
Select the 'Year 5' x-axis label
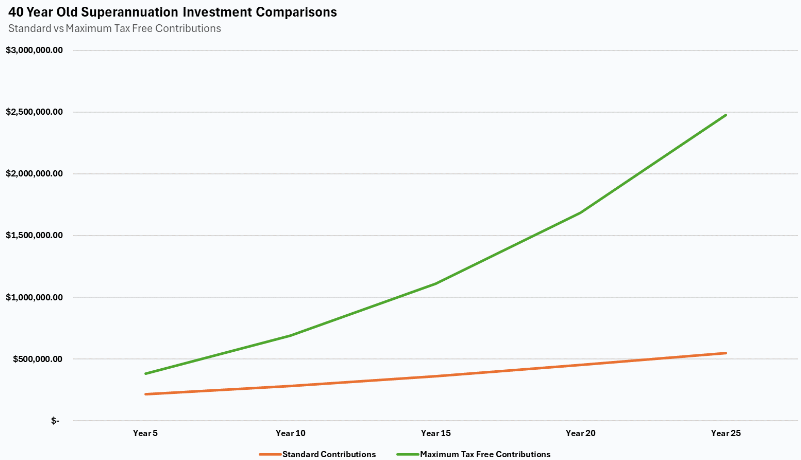coord(145,433)
